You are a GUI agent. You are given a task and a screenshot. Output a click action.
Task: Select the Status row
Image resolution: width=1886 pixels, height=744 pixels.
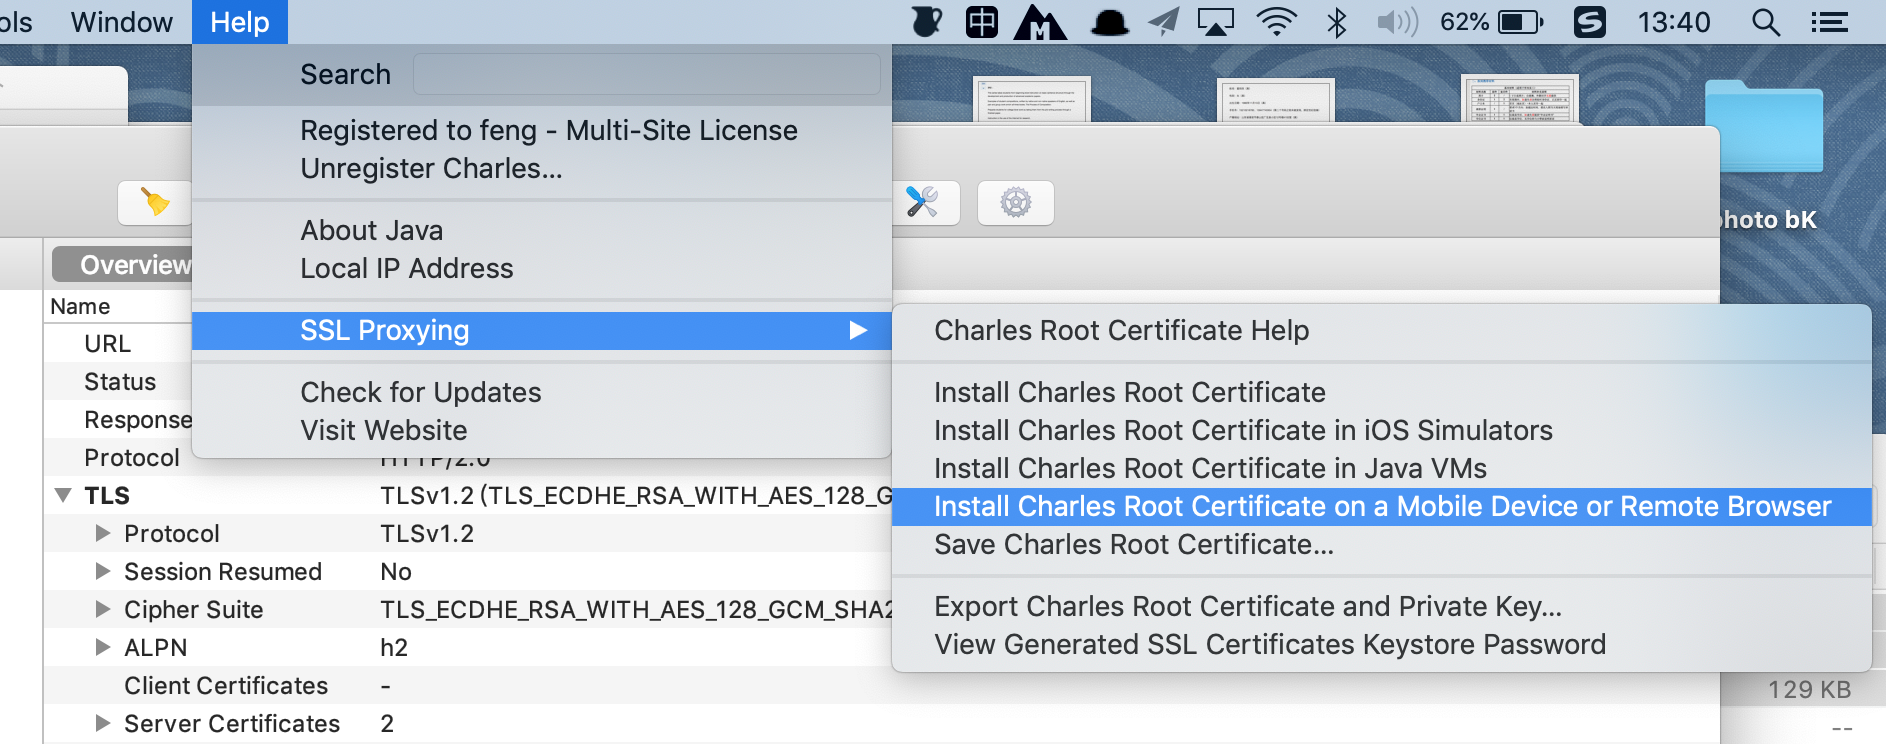coord(120,382)
